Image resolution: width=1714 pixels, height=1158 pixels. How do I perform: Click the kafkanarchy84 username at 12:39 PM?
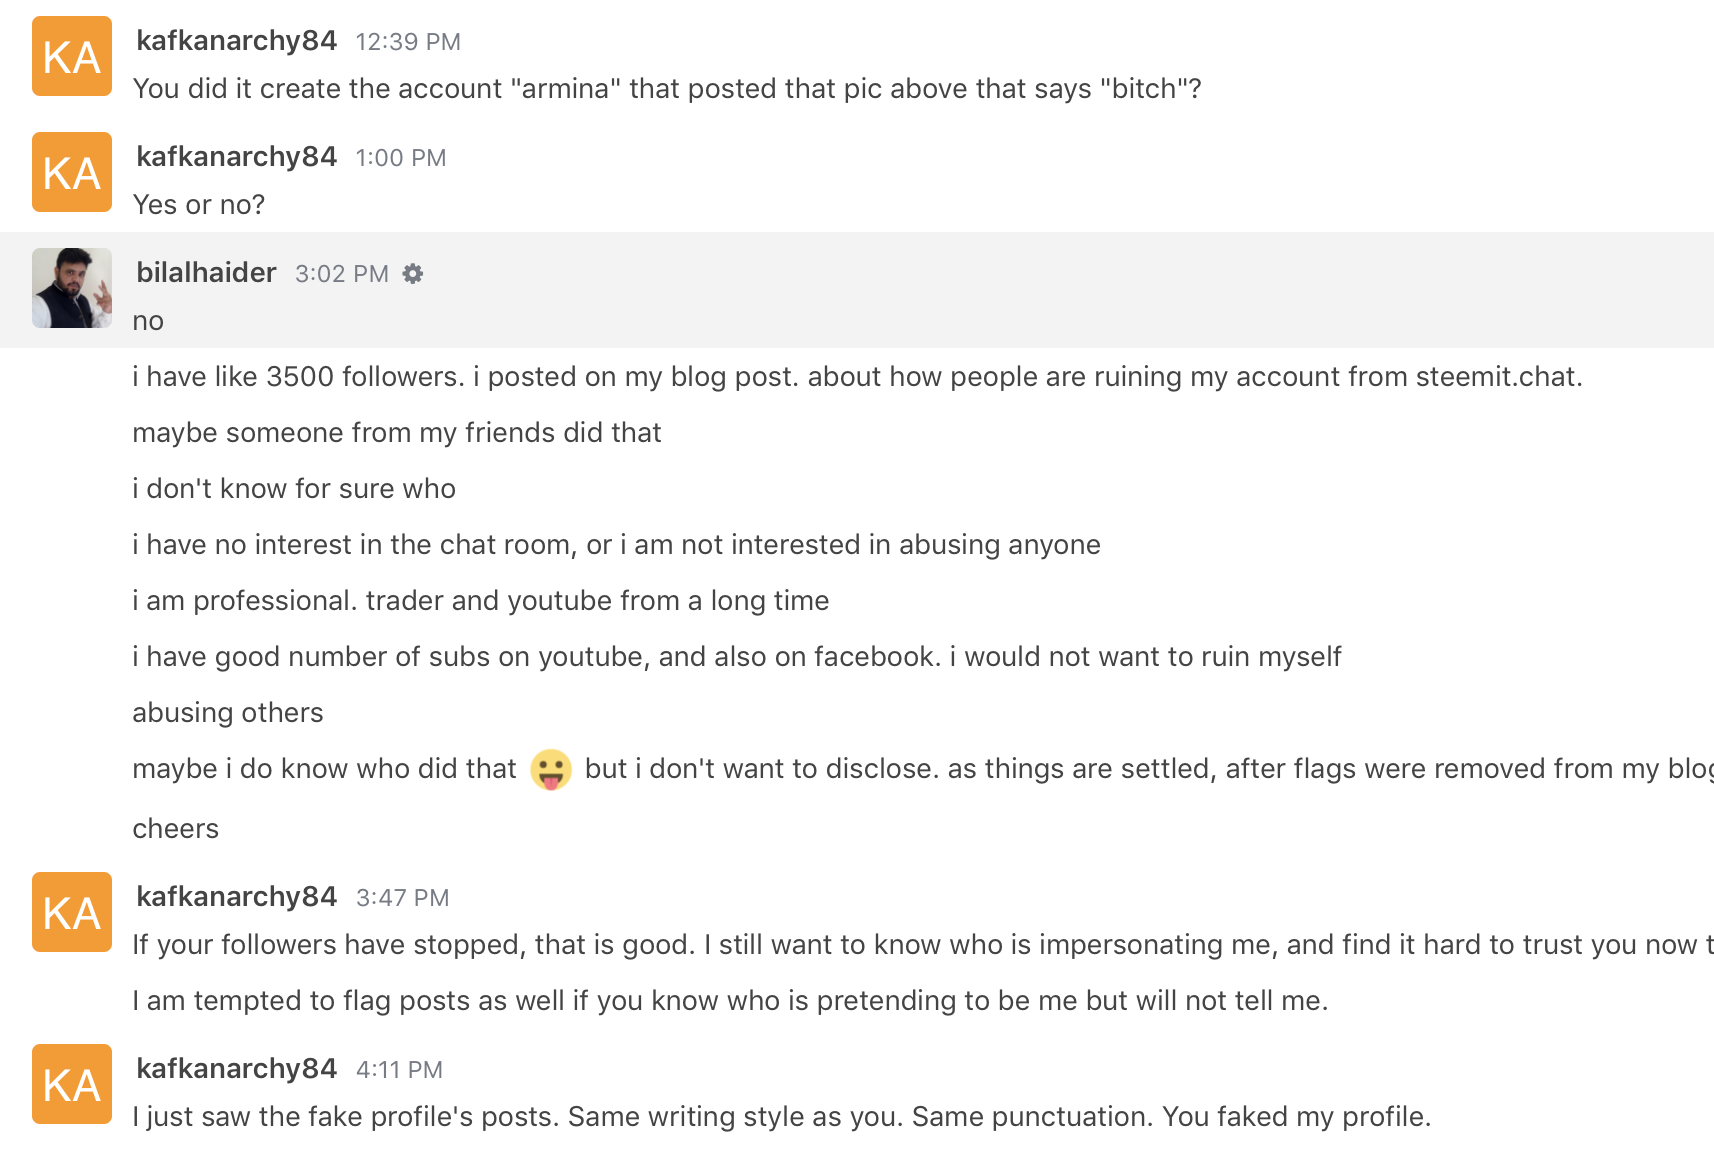click(236, 40)
